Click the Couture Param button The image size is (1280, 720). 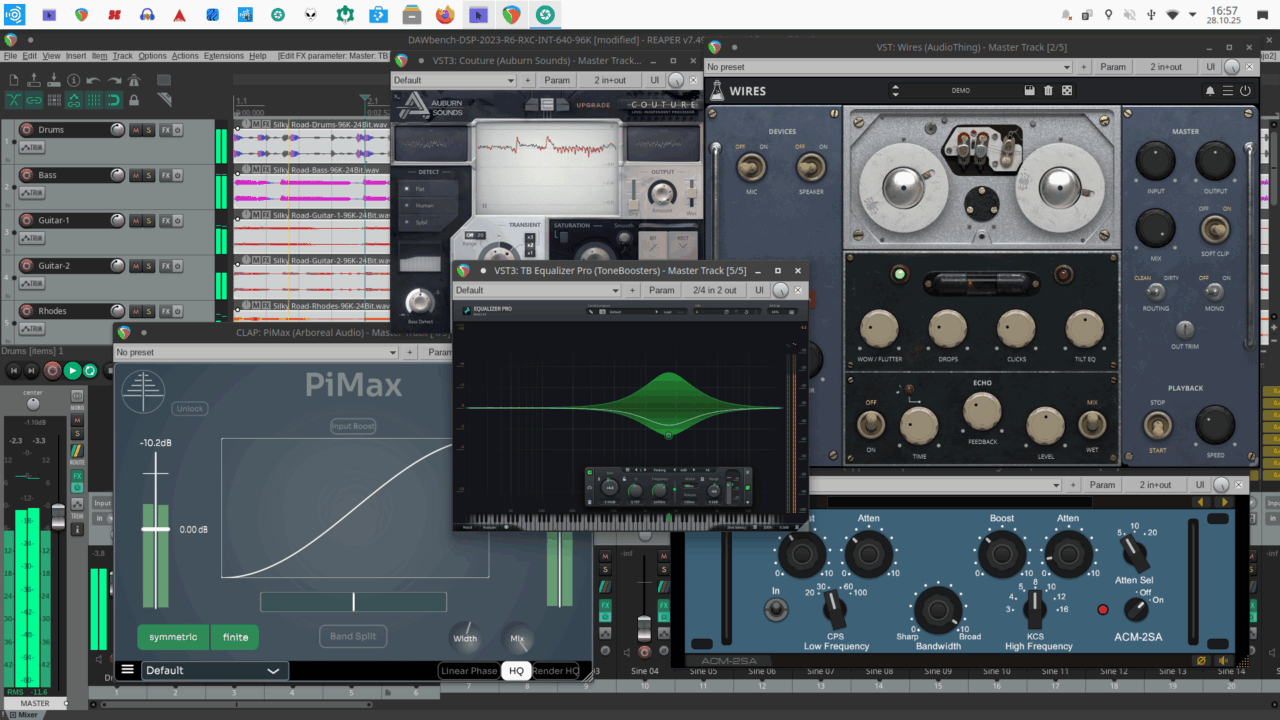[x=557, y=80]
